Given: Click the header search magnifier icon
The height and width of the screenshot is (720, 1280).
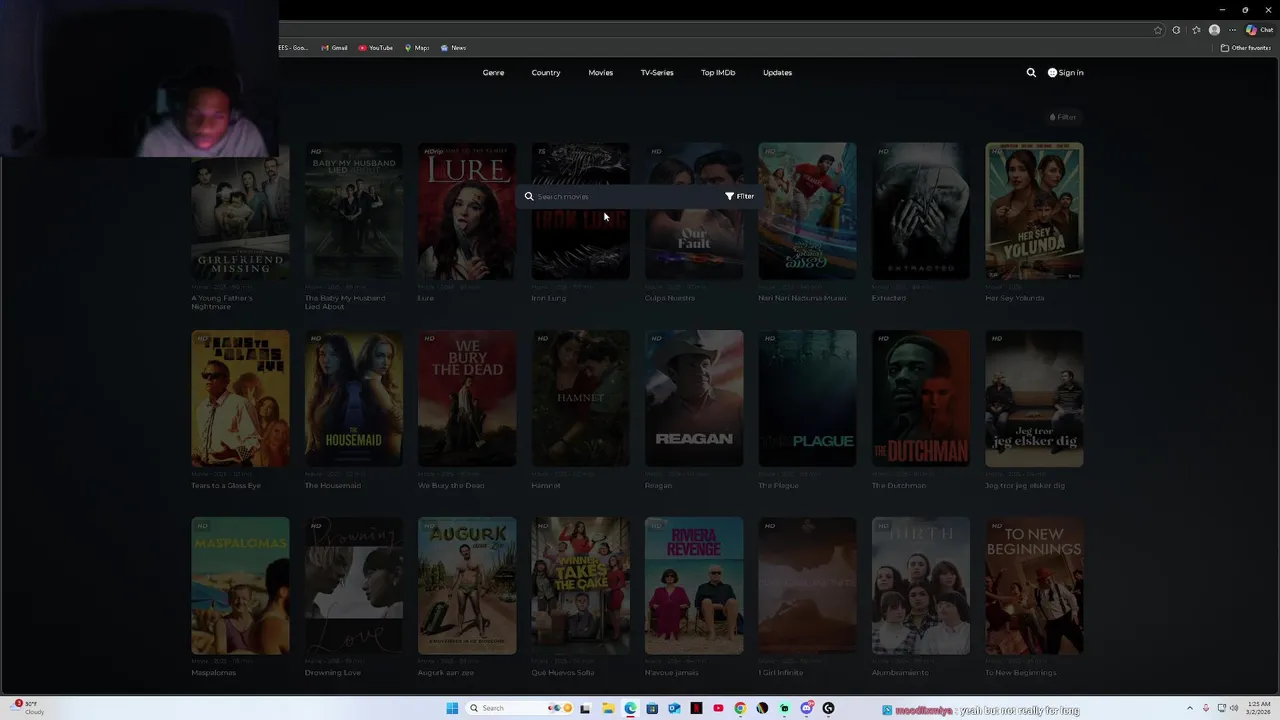Looking at the screenshot, I should pos(1031,72).
